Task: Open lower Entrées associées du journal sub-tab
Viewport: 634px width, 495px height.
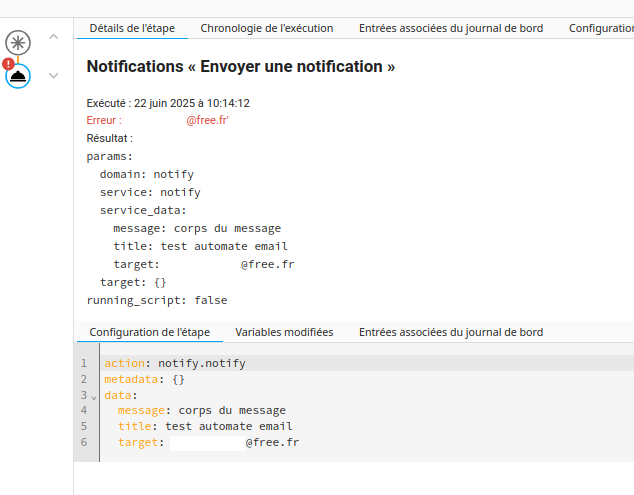Action: coord(450,332)
